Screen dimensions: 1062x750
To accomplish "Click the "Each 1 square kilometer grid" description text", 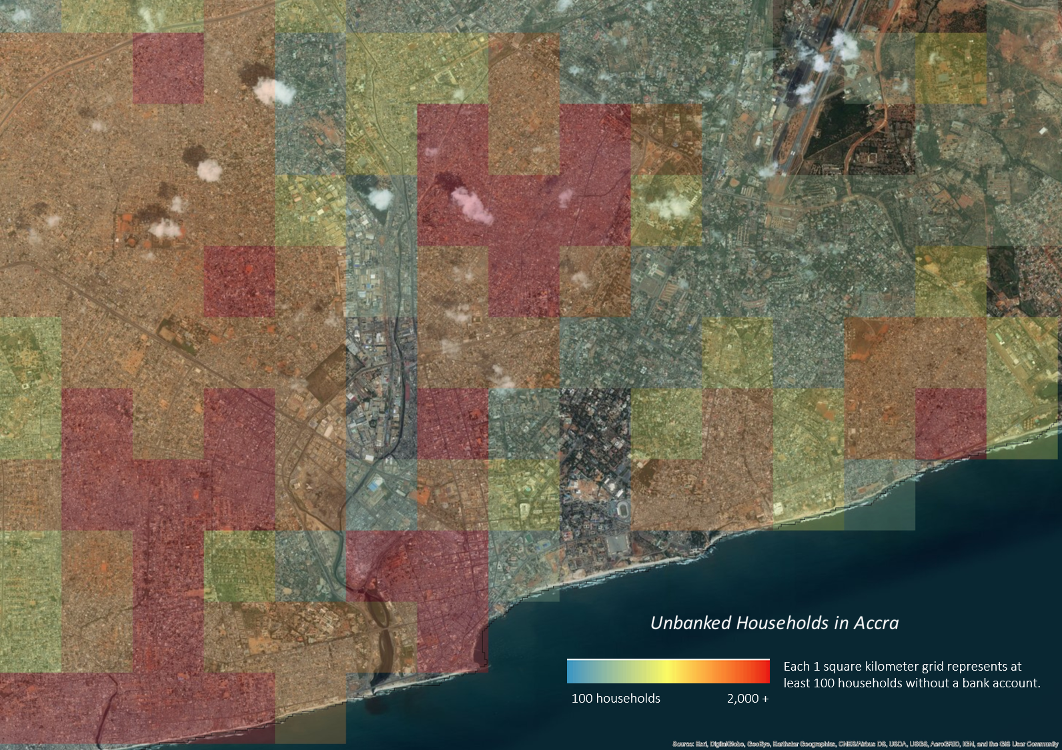I will pos(912,675).
